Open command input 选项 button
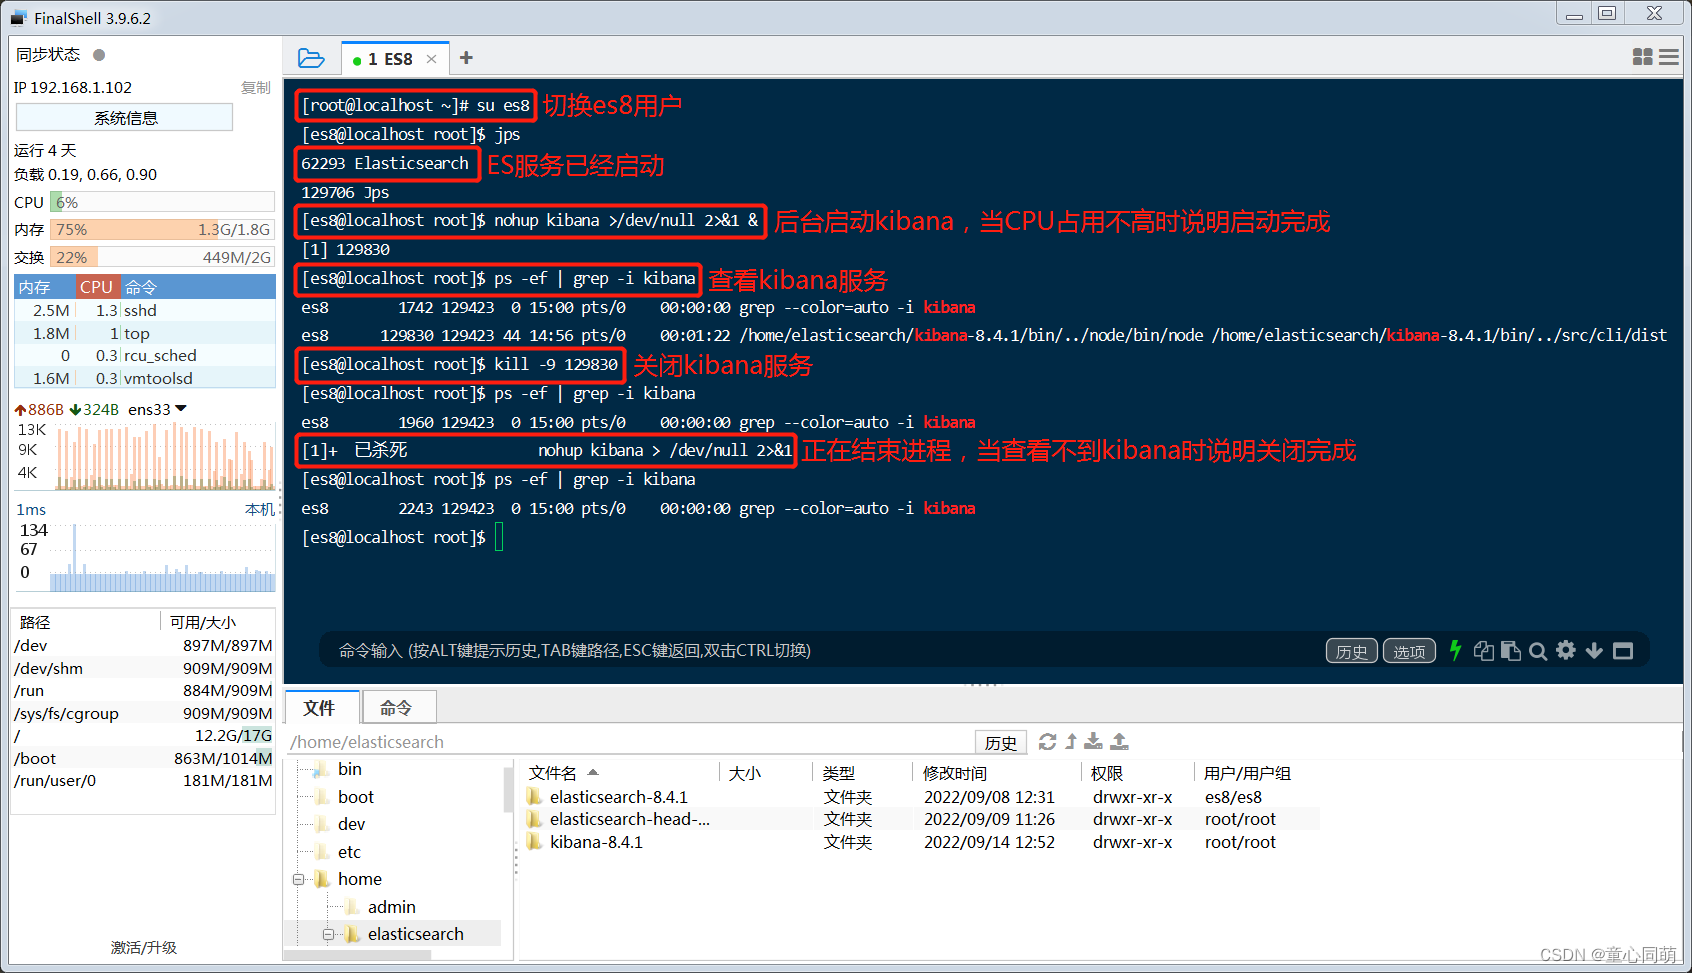 coord(1409,651)
